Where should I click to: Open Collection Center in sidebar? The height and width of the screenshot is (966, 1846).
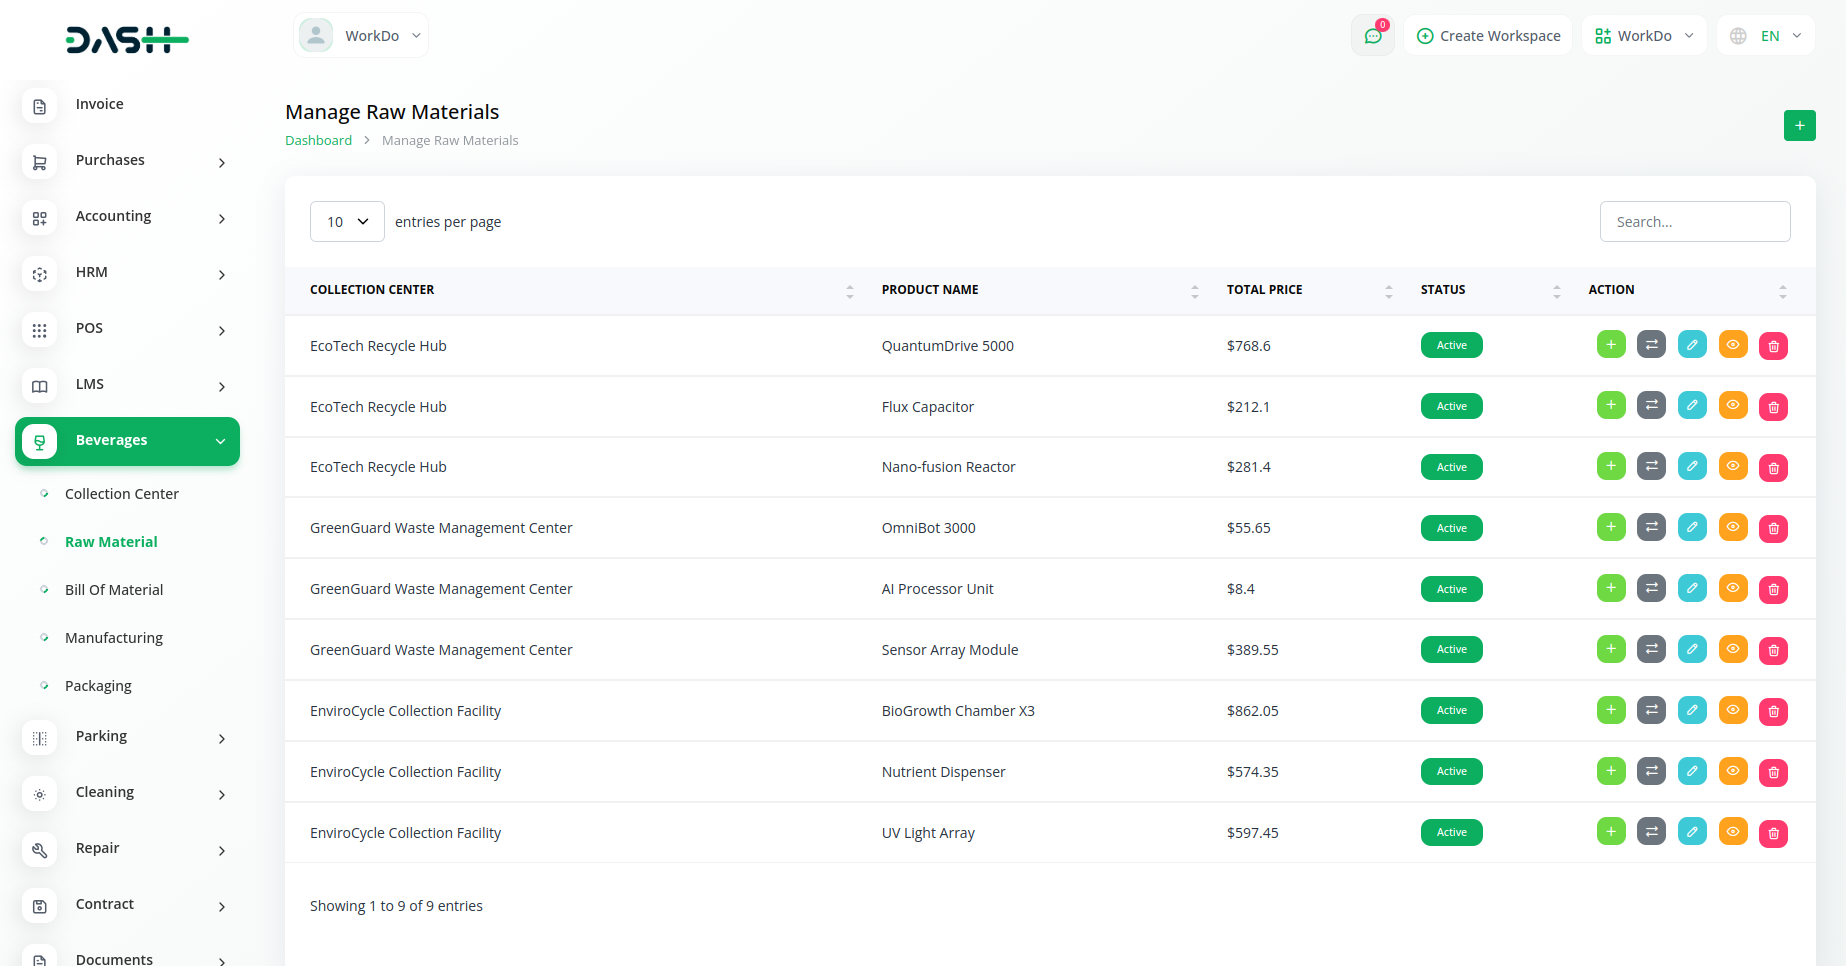(121, 494)
